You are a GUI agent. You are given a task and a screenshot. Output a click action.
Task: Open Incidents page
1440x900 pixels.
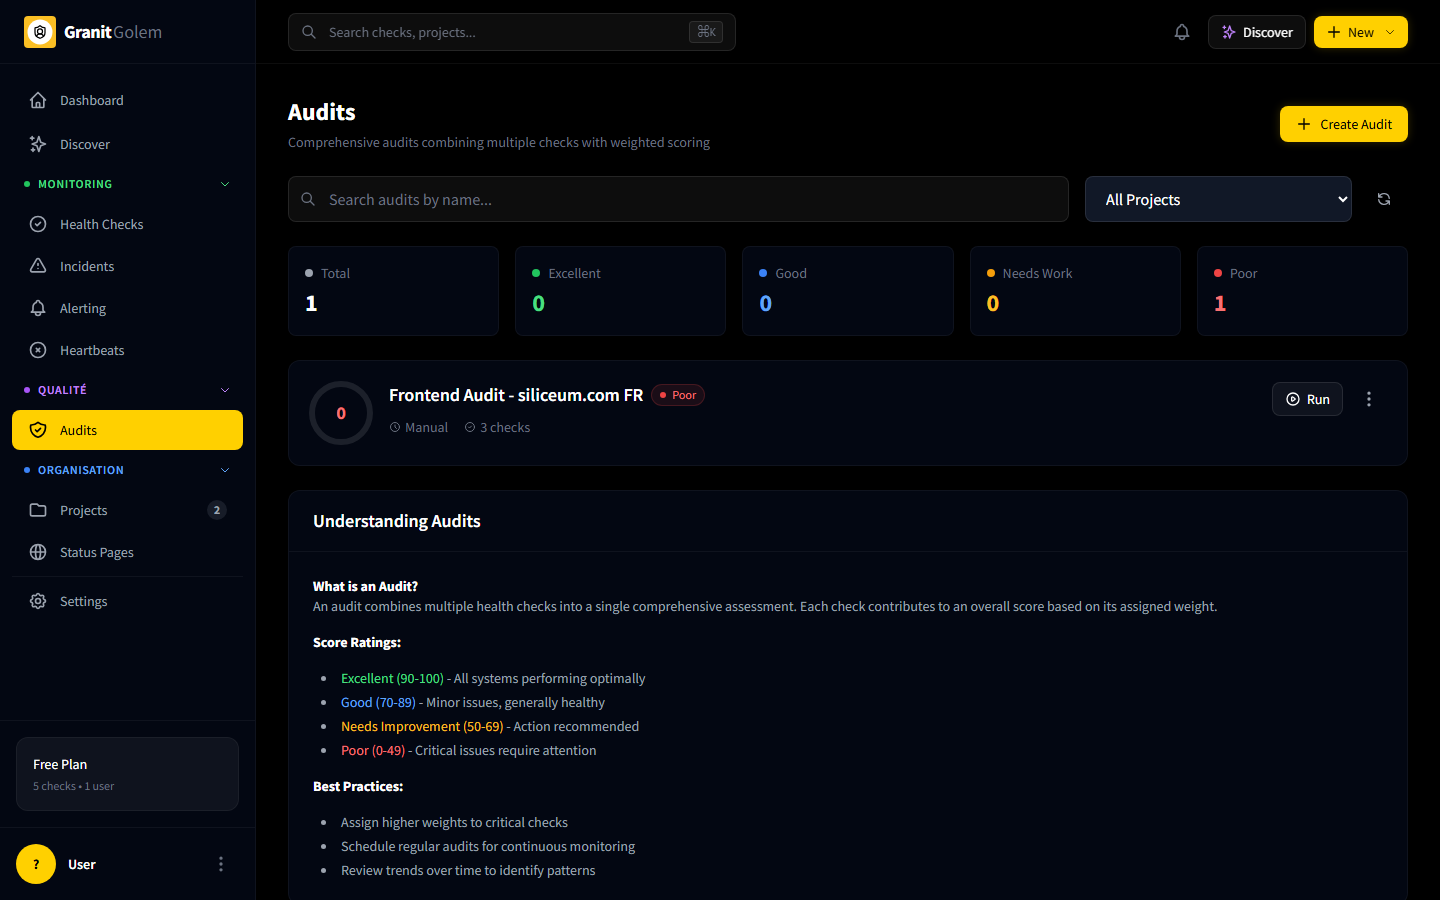point(127,266)
